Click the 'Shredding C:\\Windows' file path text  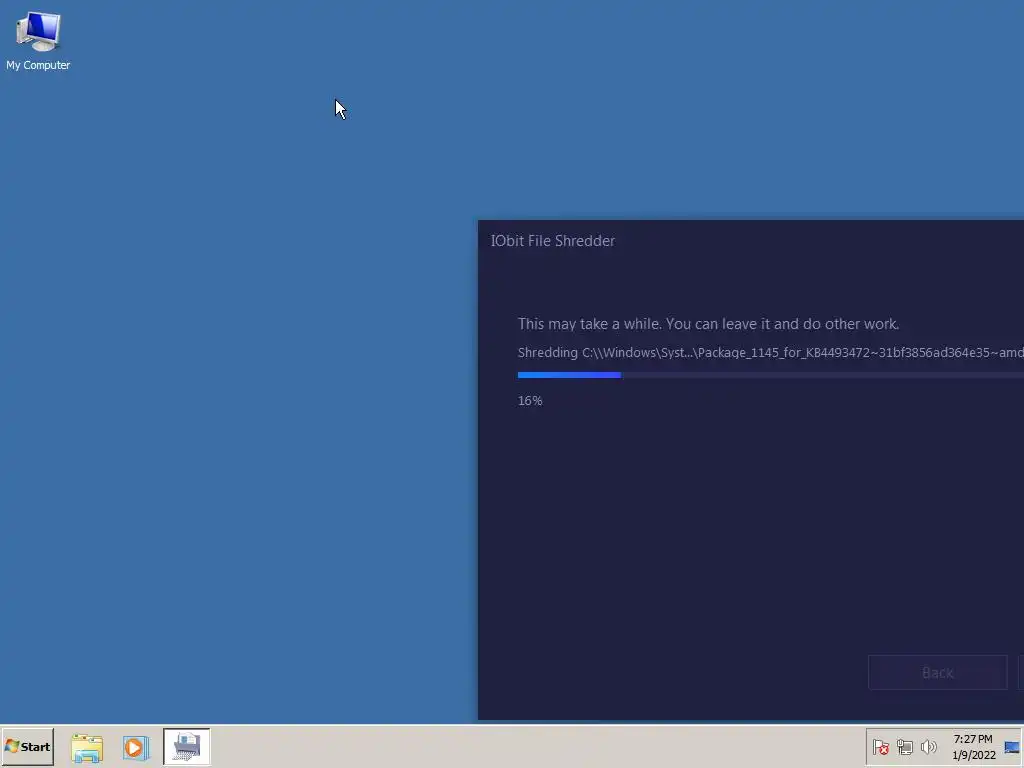click(x=771, y=353)
